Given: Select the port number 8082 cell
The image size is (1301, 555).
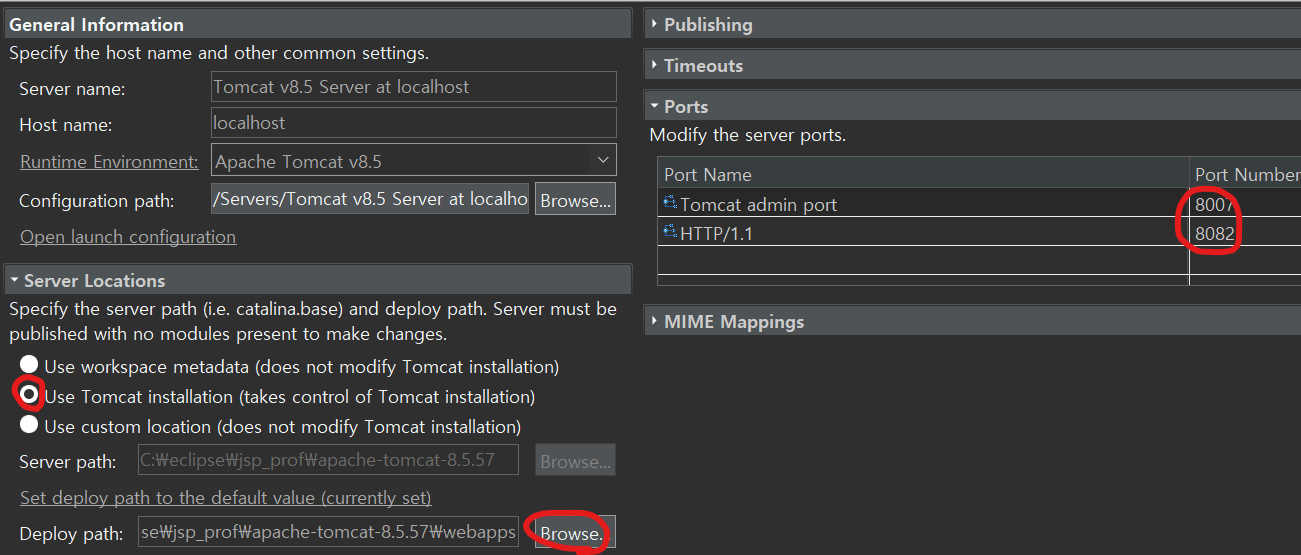Looking at the screenshot, I should [x=1245, y=233].
